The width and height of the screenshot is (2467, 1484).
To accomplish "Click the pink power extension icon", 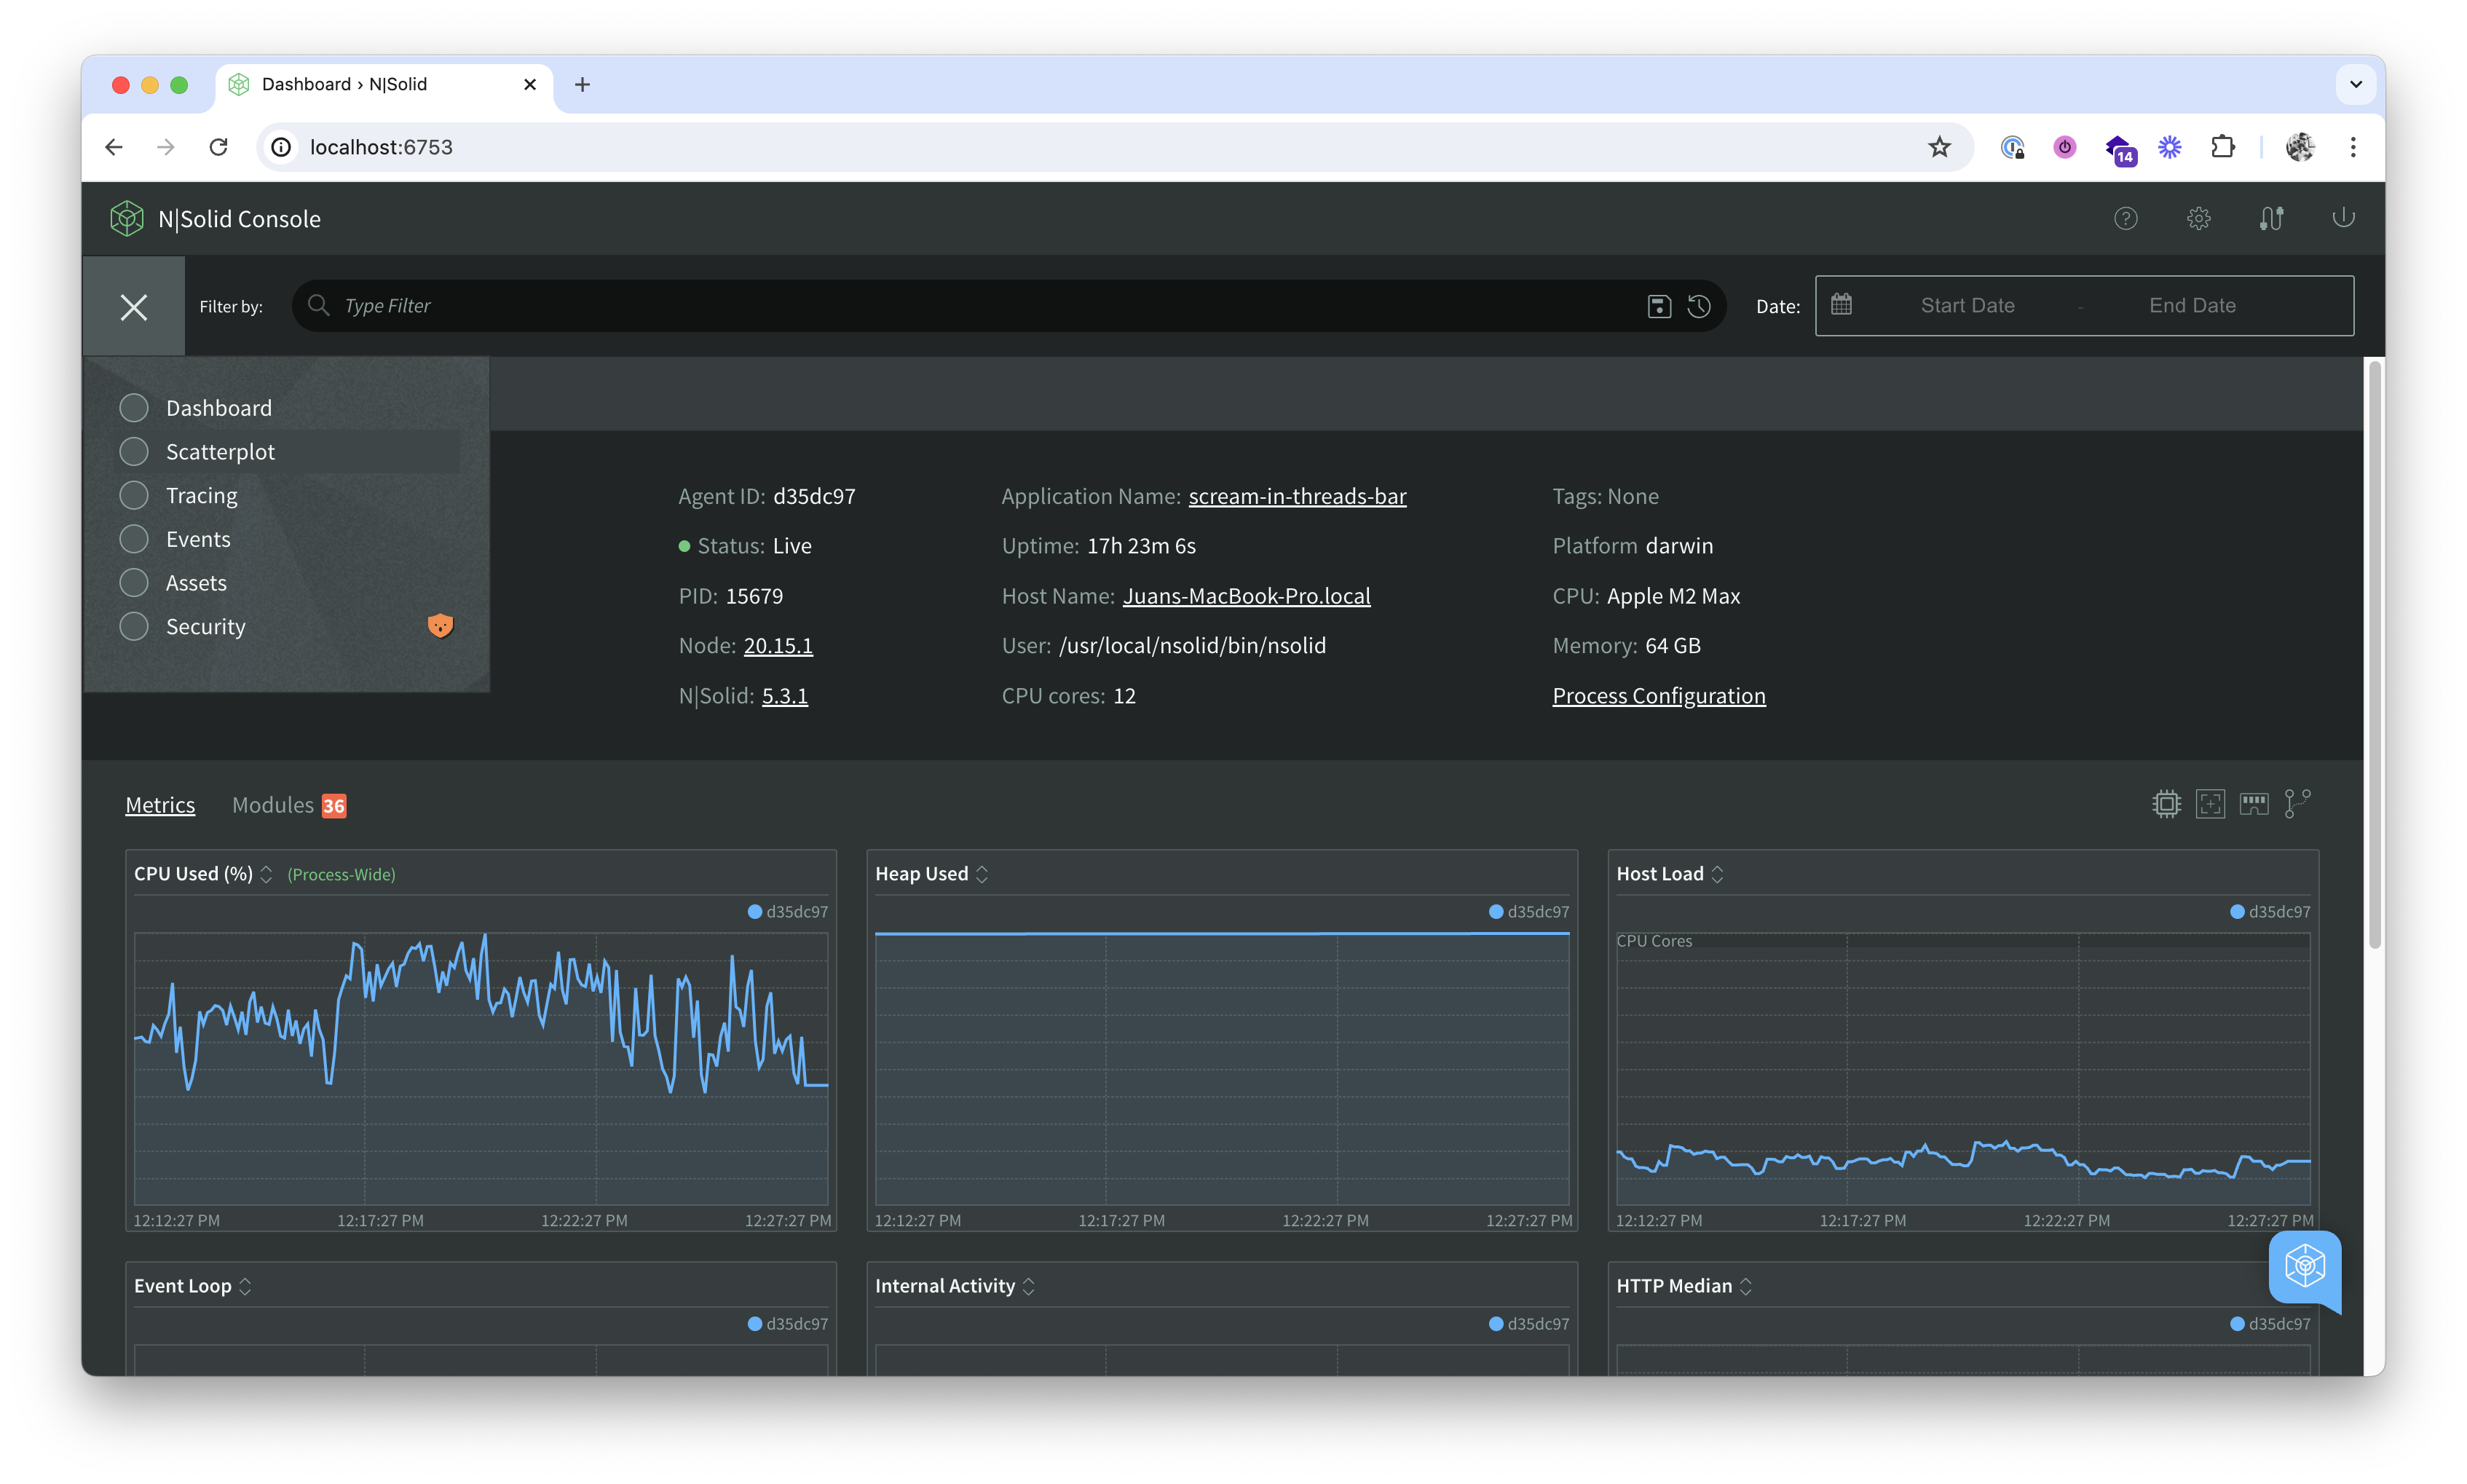I will tap(2064, 147).
